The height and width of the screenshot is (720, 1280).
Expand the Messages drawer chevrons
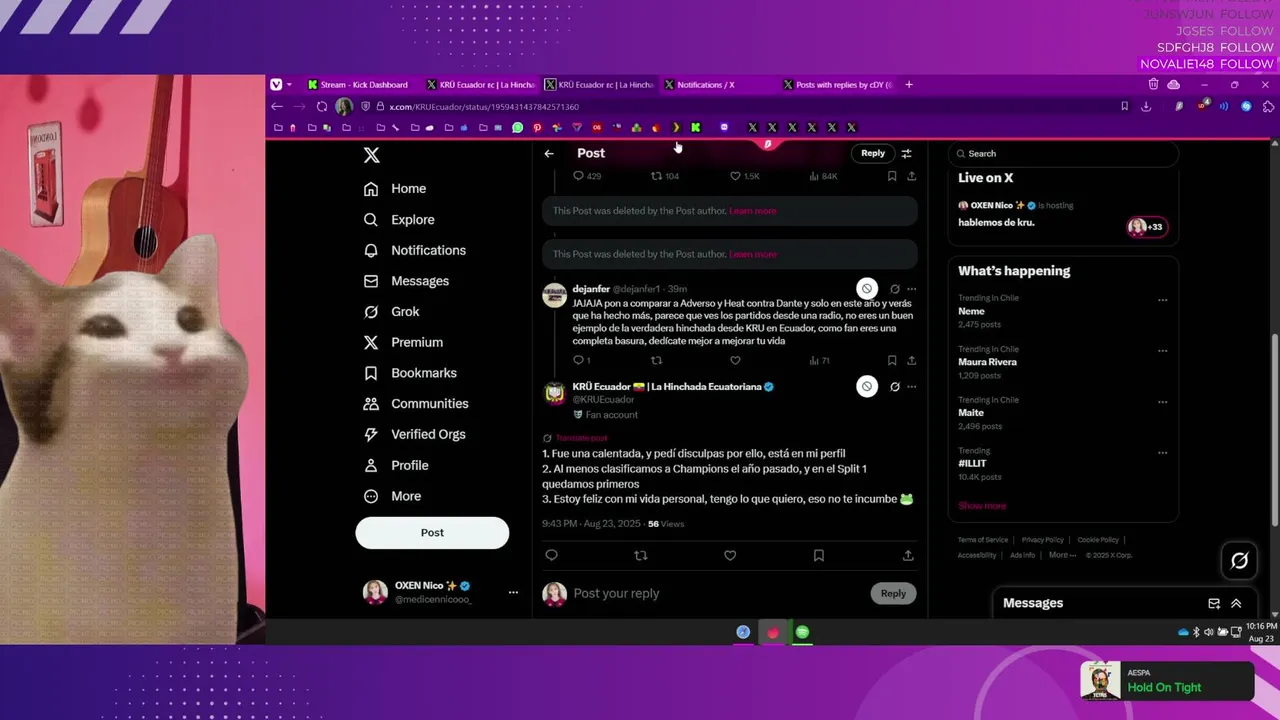(x=1236, y=603)
